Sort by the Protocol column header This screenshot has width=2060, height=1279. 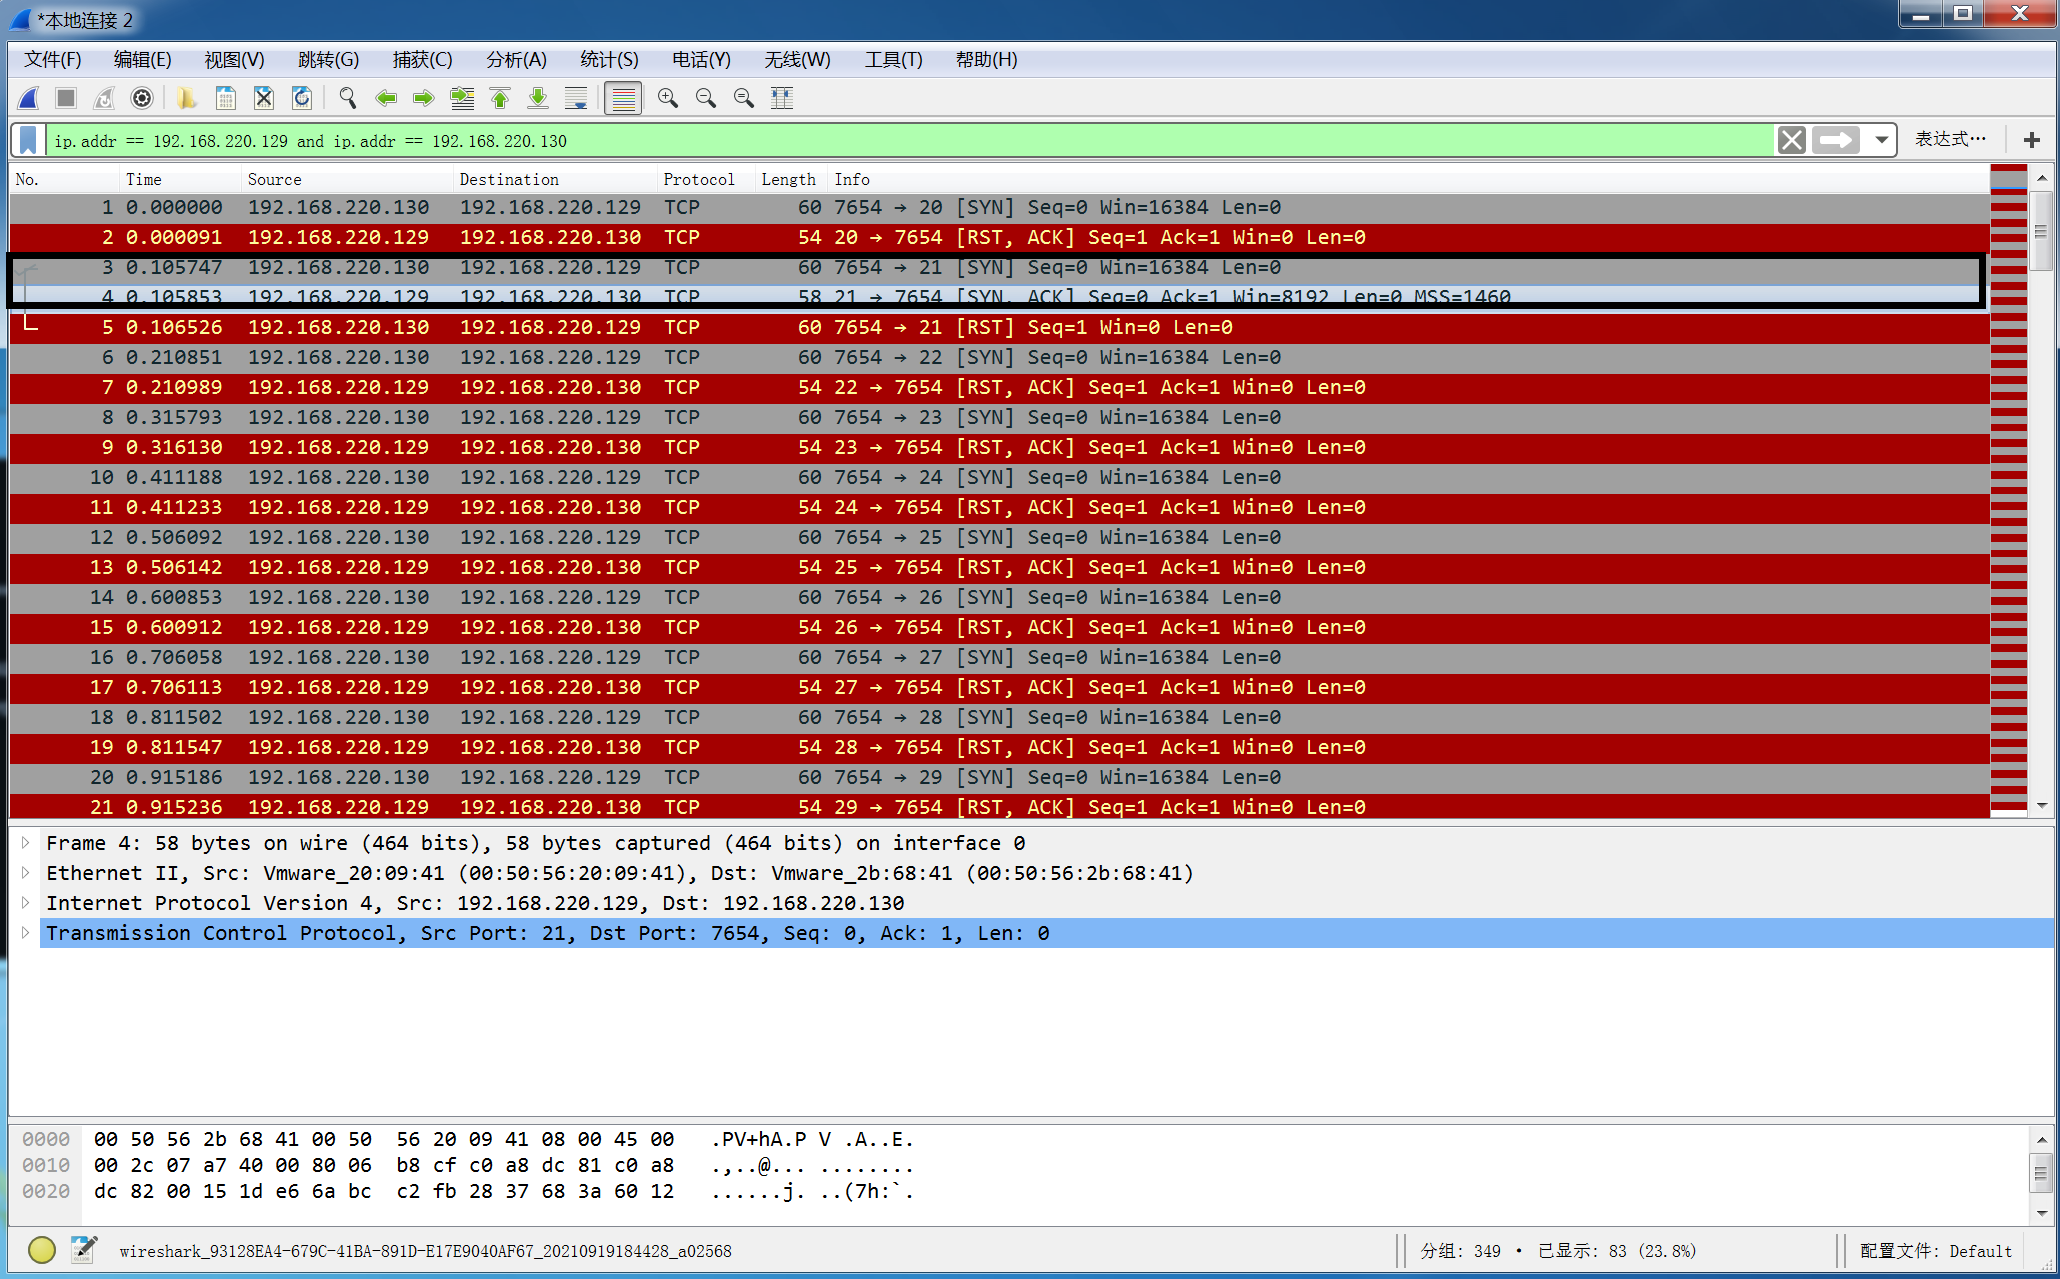point(706,179)
